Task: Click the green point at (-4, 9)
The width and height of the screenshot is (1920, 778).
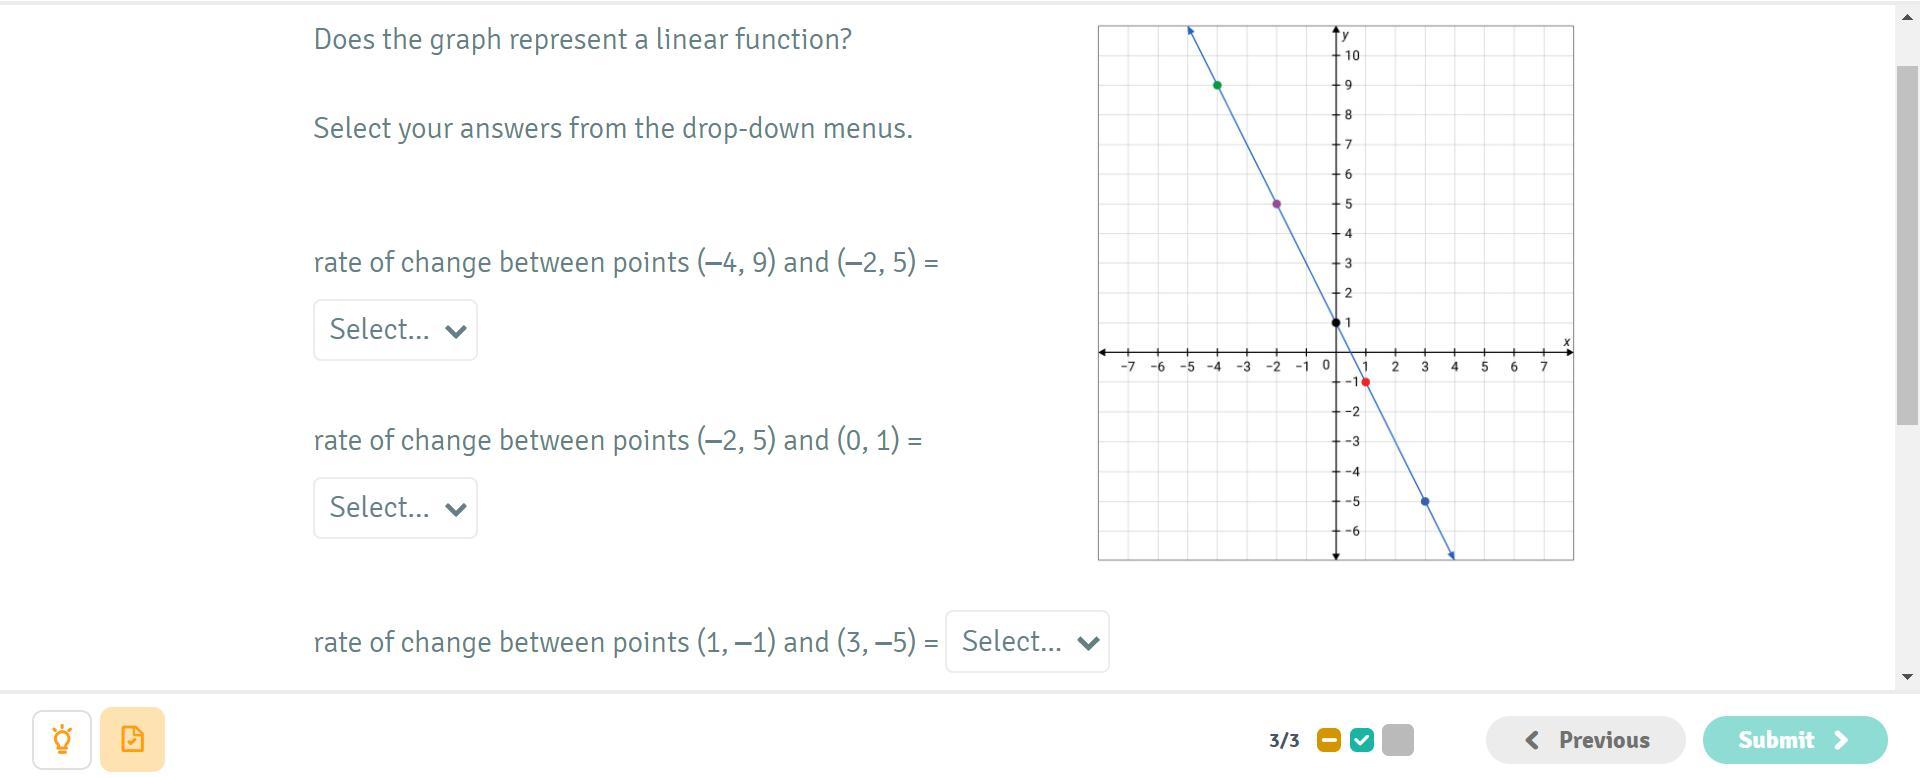Action: click(x=1217, y=85)
